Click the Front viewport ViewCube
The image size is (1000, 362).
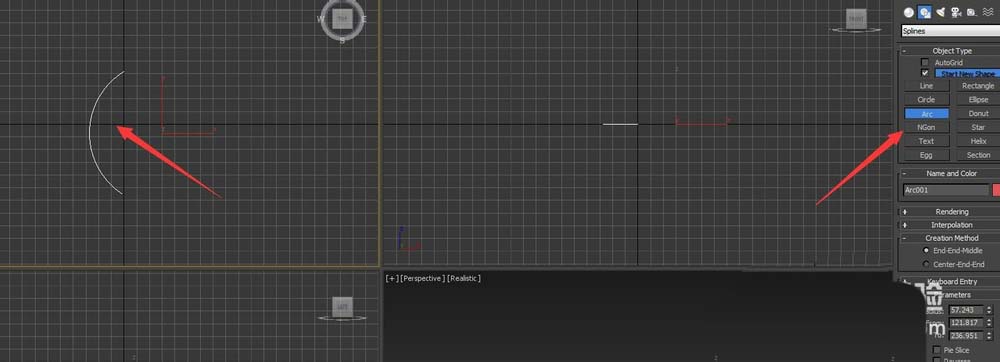[856, 19]
